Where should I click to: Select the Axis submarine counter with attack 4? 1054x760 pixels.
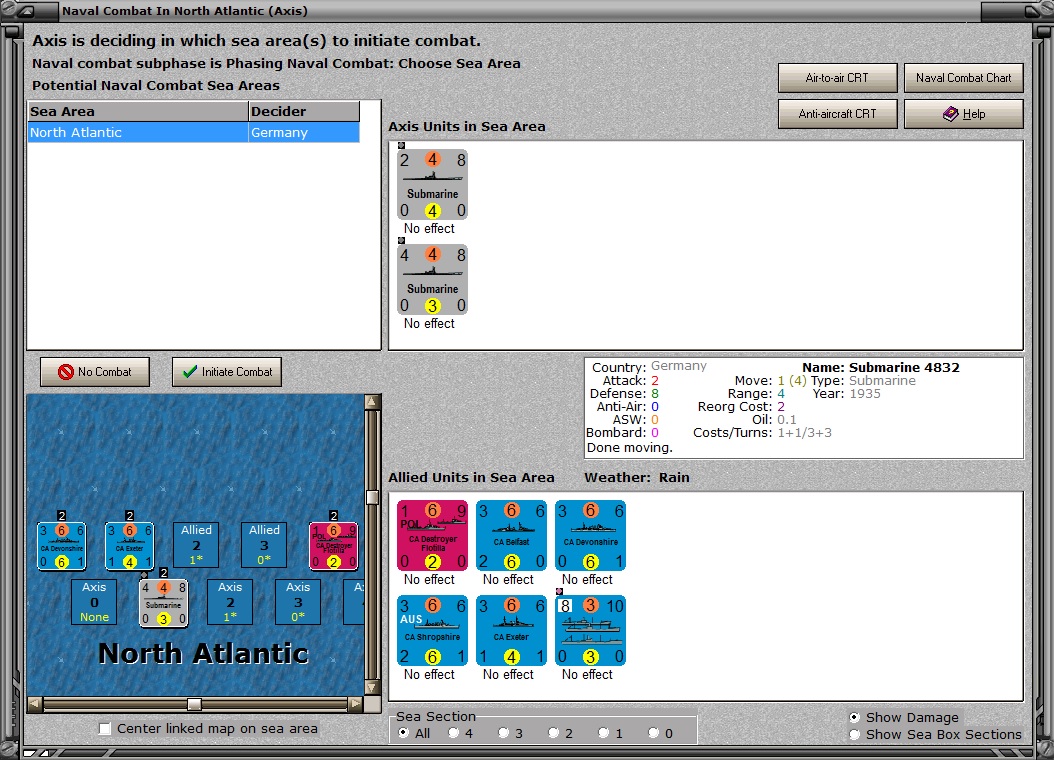432,280
